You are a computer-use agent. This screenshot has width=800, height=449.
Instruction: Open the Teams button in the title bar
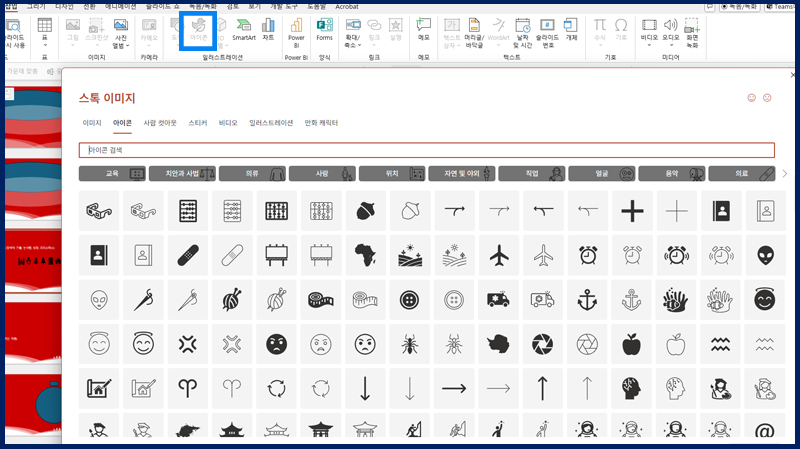(780, 7)
